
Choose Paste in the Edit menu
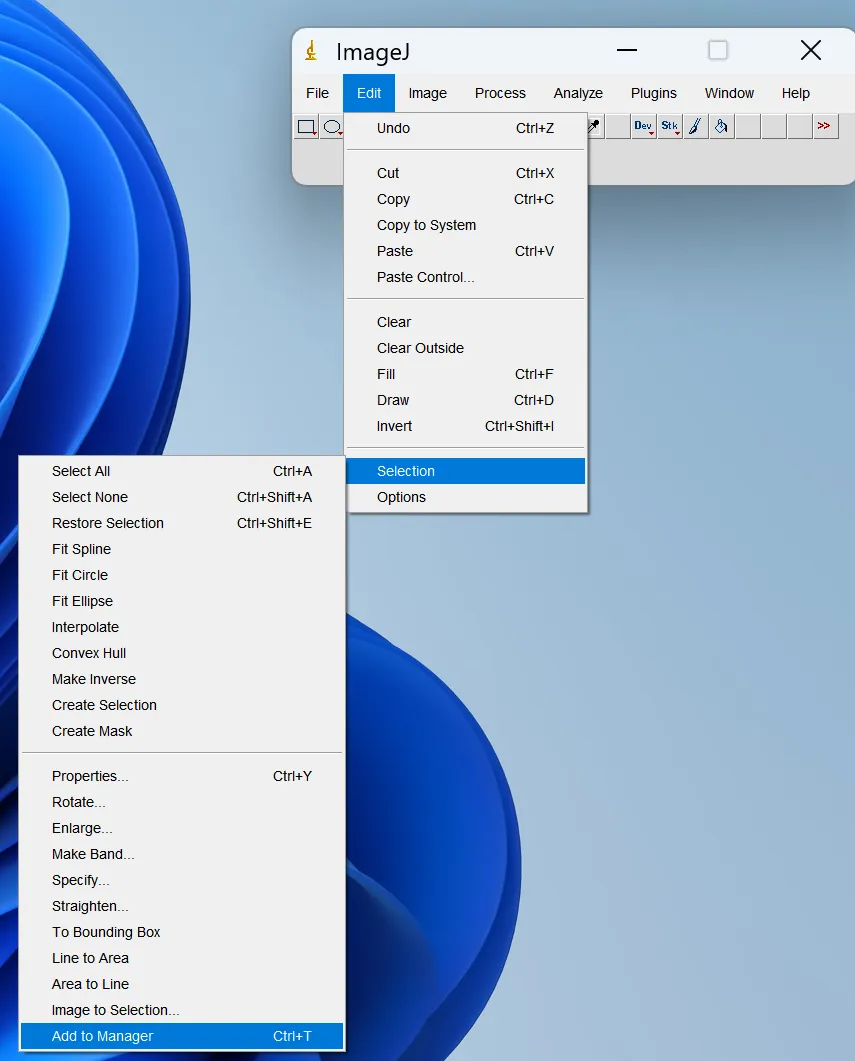tap(465, 251)
